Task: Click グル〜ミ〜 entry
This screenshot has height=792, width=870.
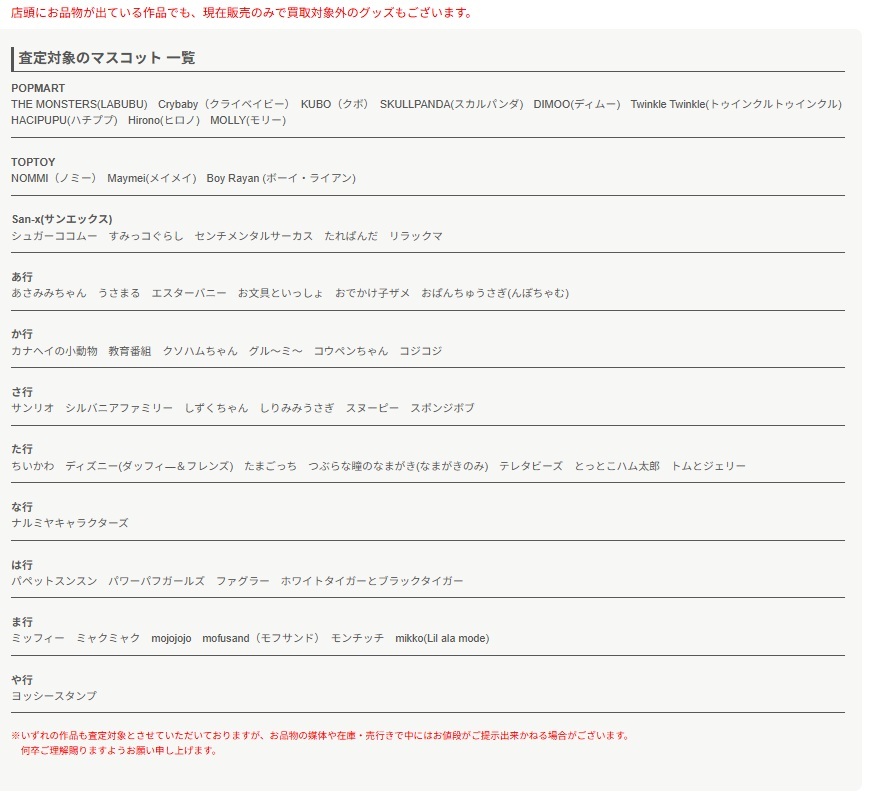Action: click(276, 351)
